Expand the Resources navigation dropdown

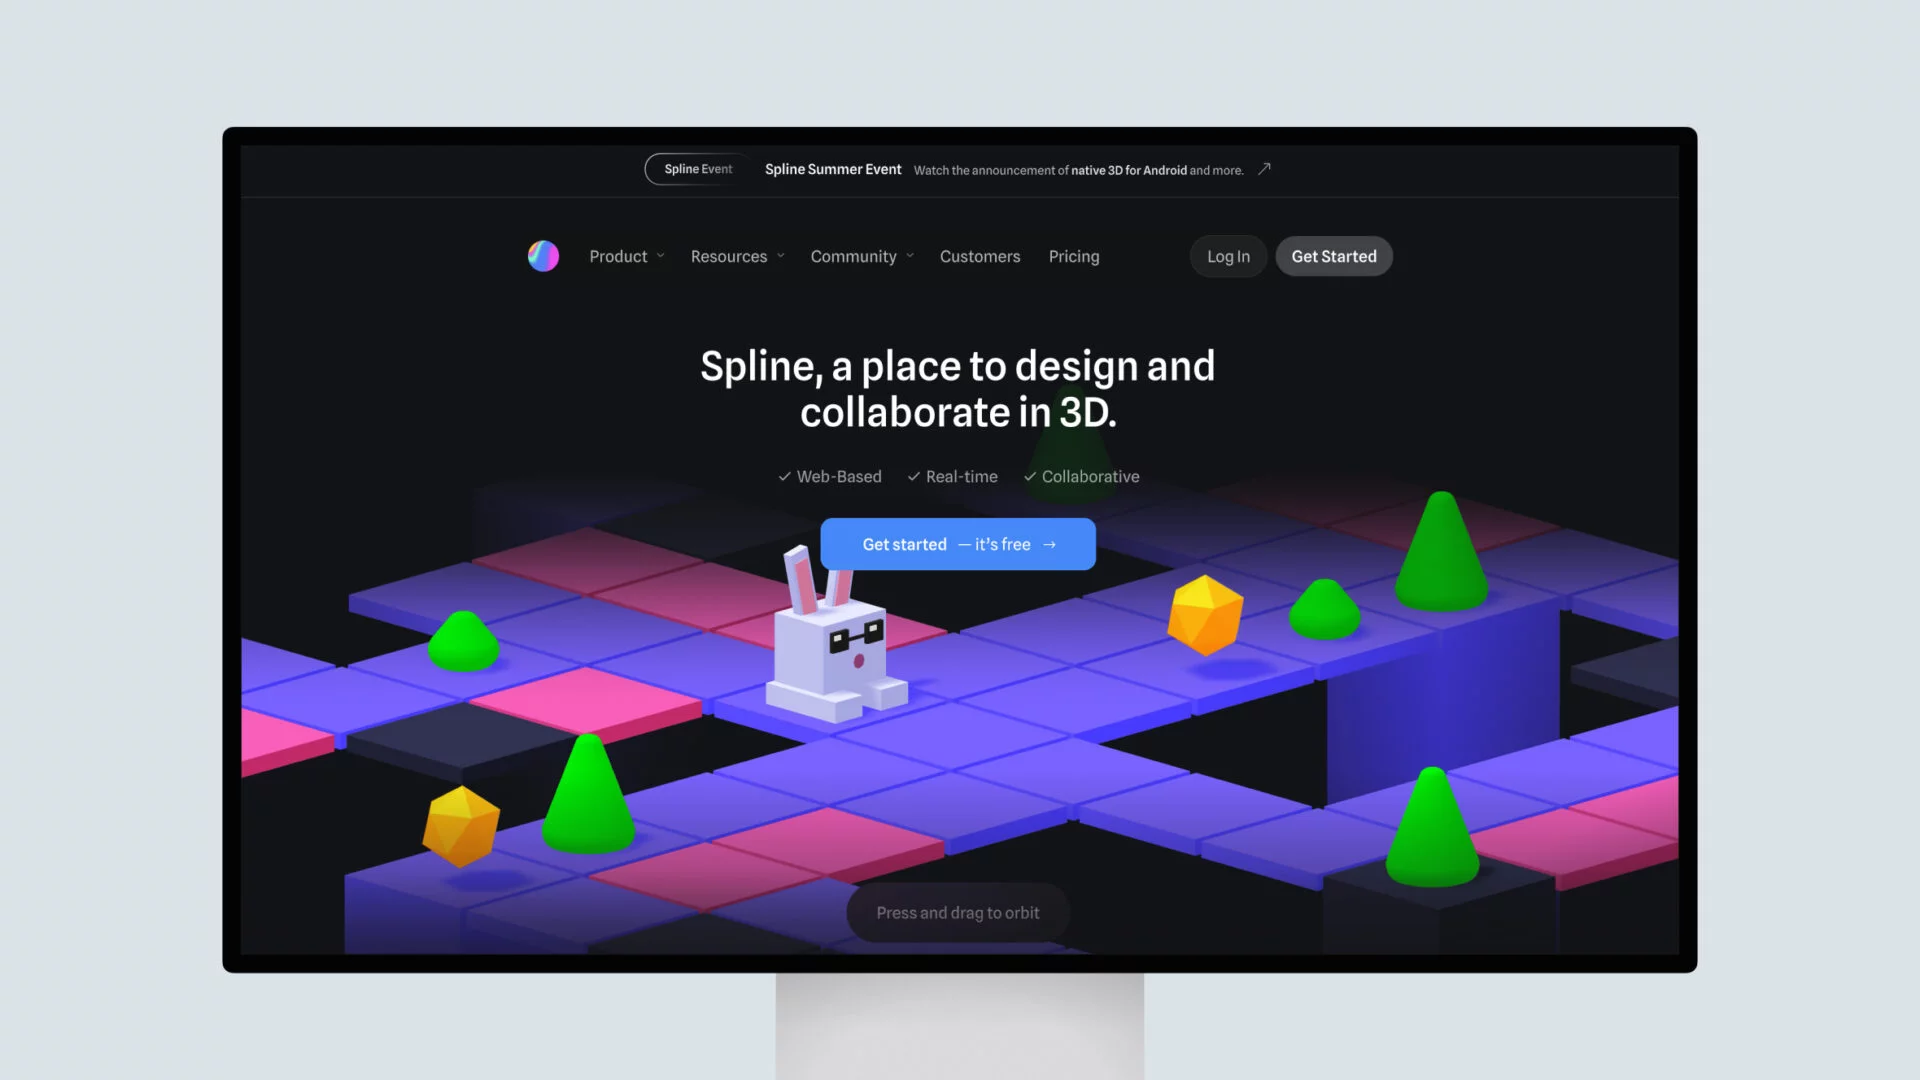[x=737, y=256]
